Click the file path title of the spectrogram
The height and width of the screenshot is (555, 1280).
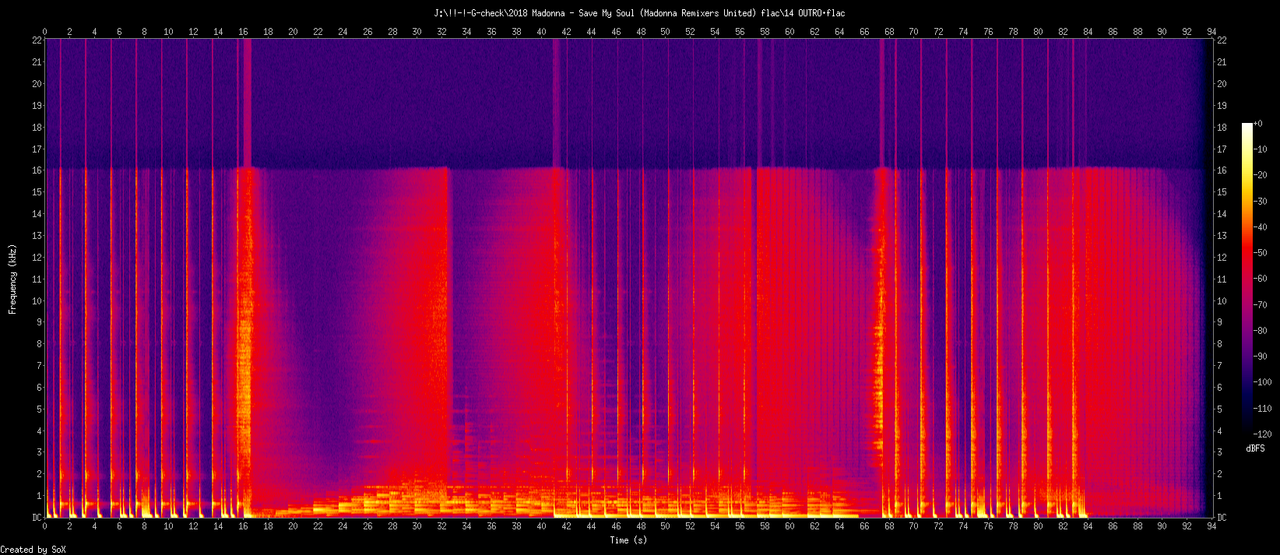coord(640,13)
